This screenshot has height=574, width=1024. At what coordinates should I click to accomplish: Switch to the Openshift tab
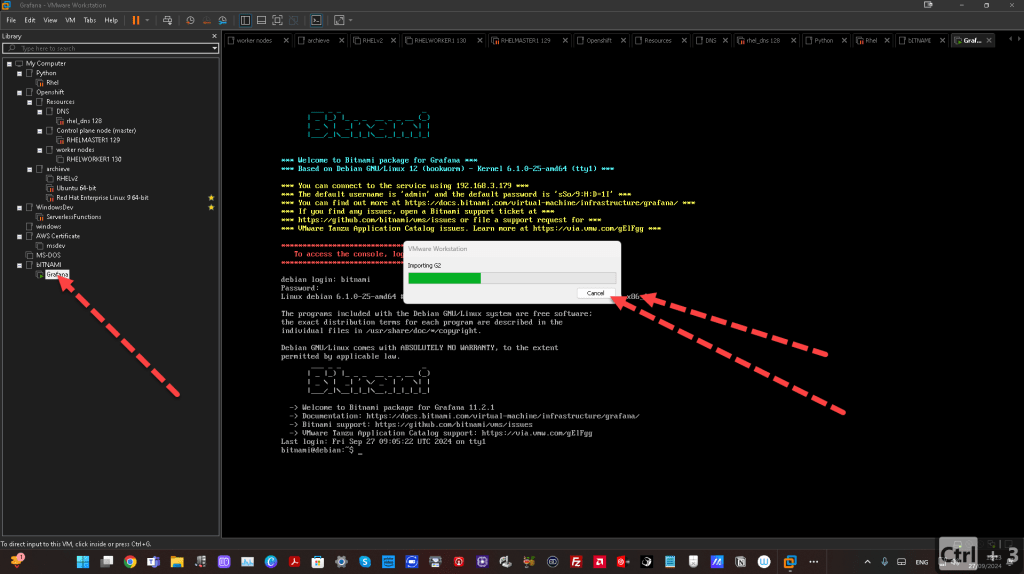(598, 40)
